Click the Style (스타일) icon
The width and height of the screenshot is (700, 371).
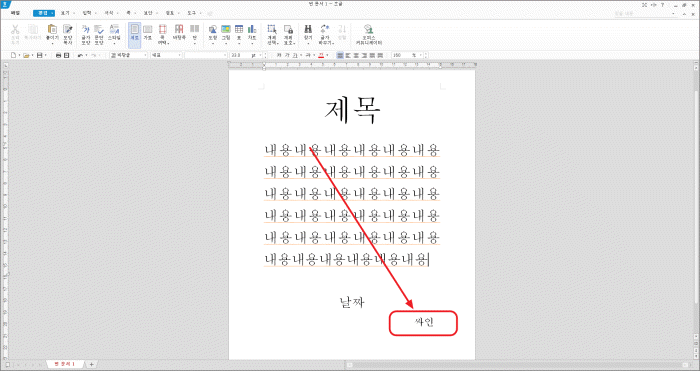tap(114, 29)
